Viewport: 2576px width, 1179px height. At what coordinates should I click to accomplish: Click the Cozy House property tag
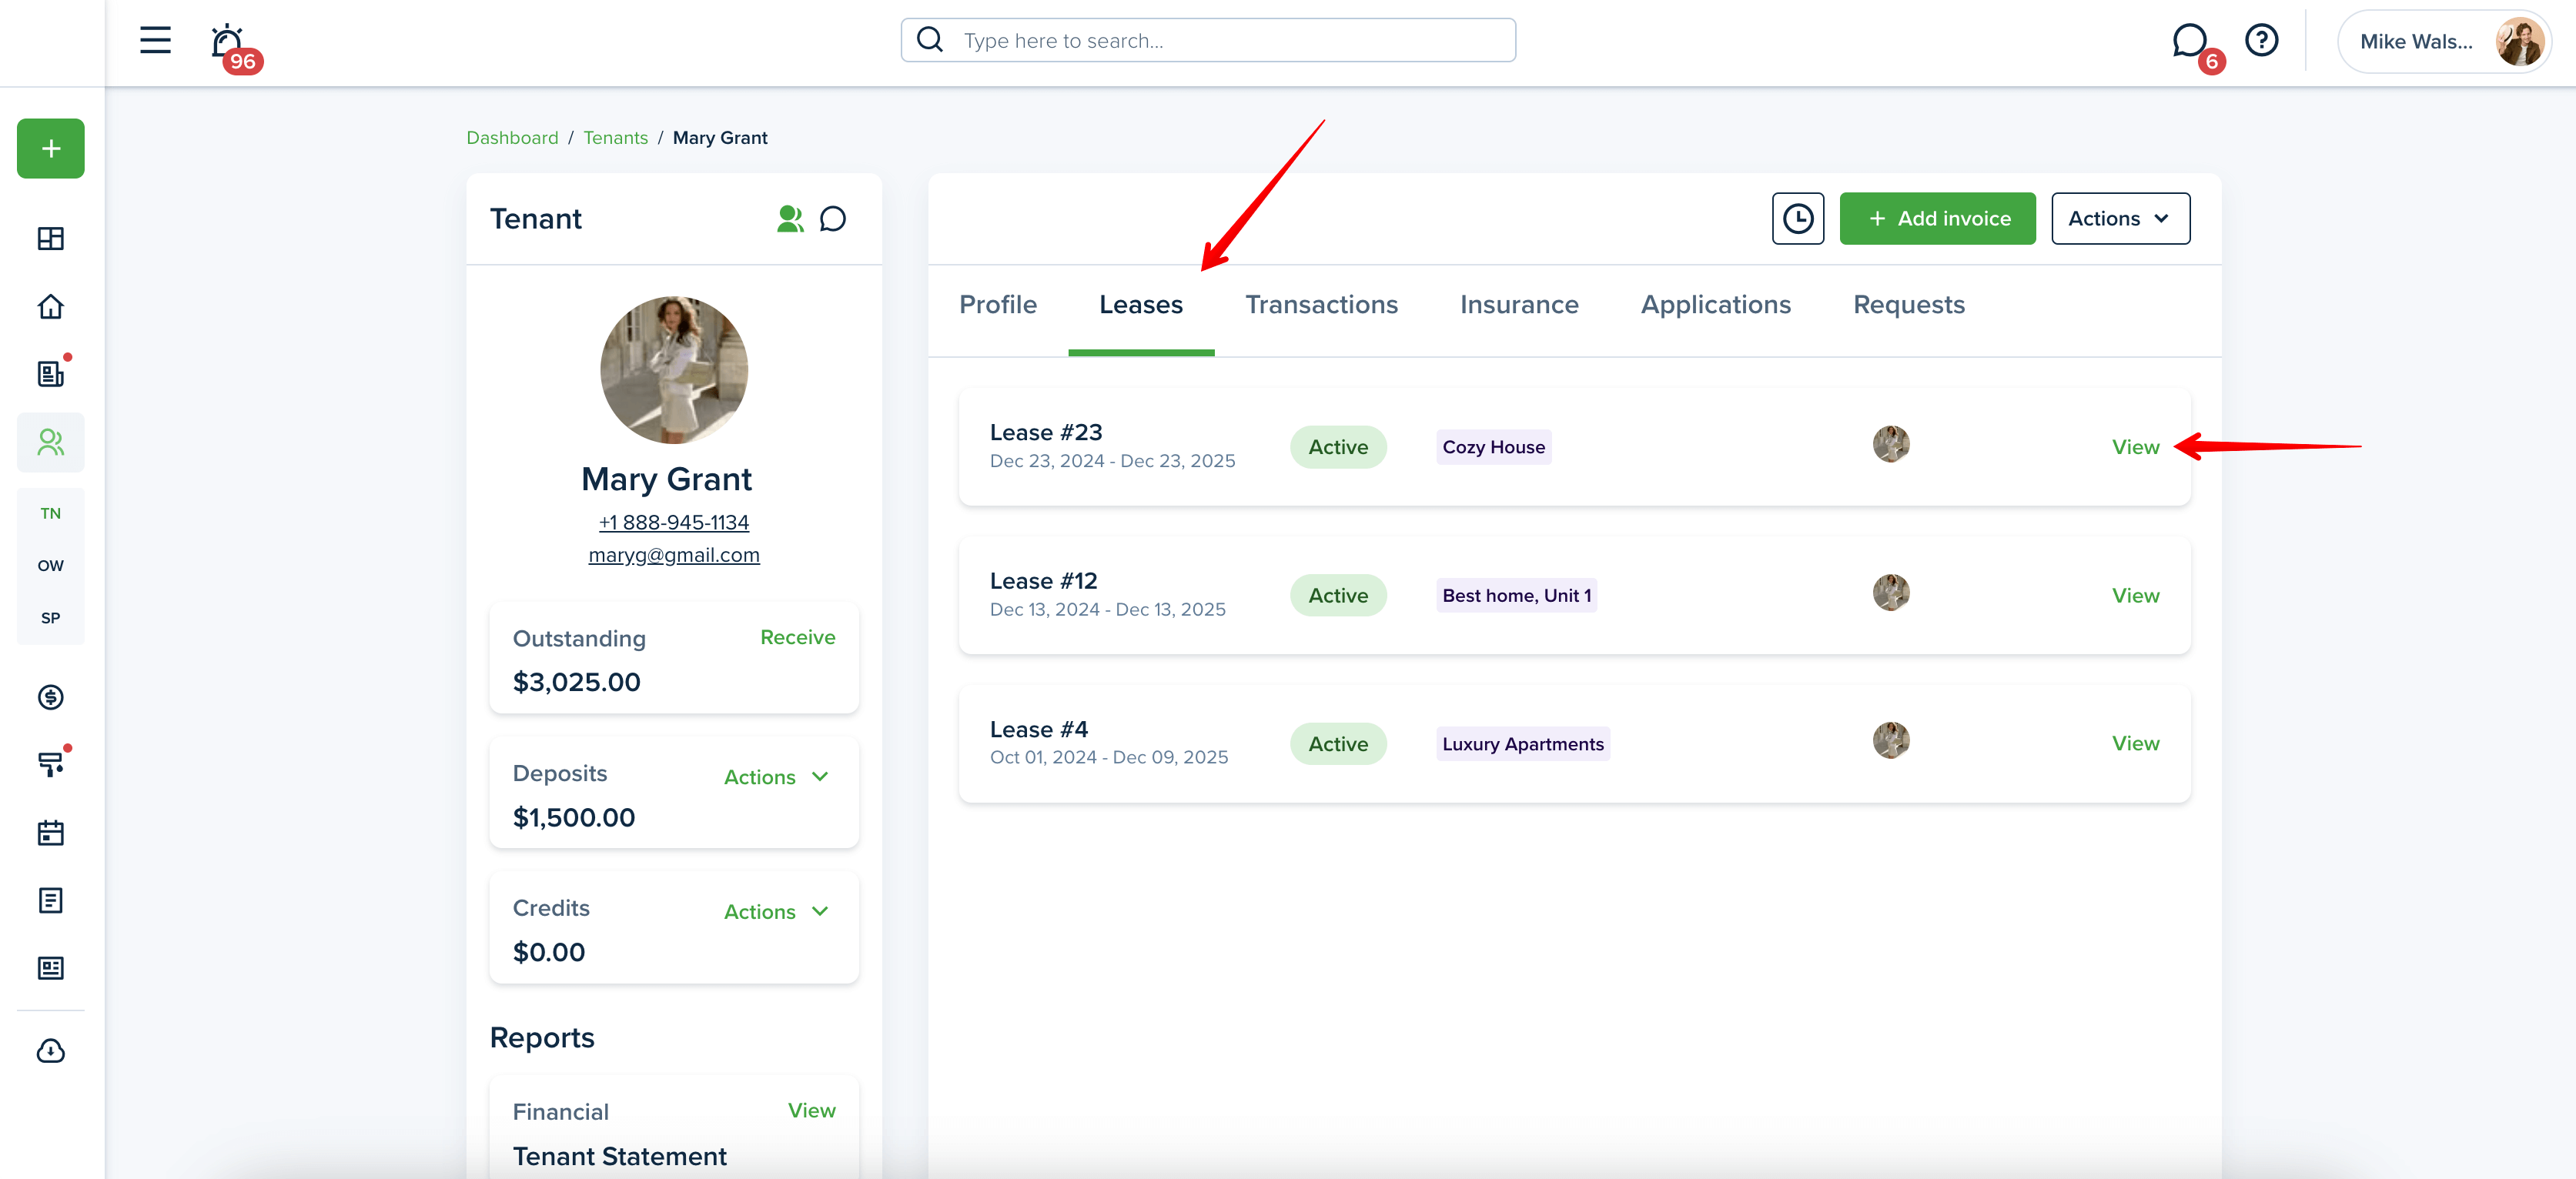click(1493, 447)
